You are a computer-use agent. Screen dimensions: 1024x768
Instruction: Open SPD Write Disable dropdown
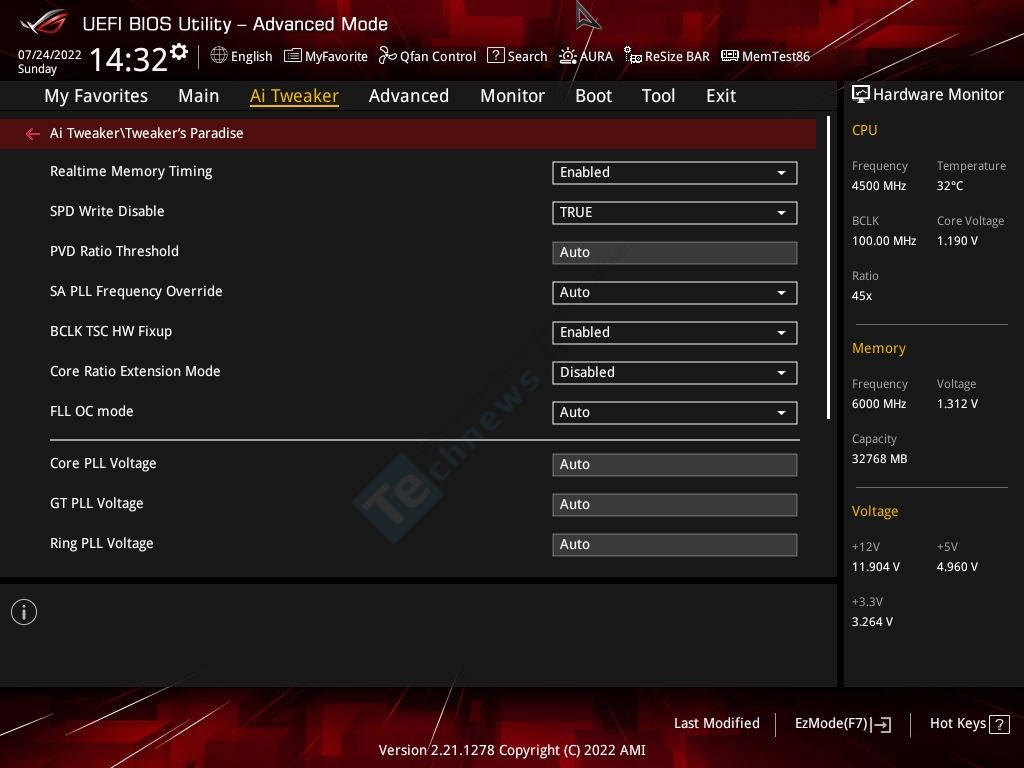tap(675, 212)
